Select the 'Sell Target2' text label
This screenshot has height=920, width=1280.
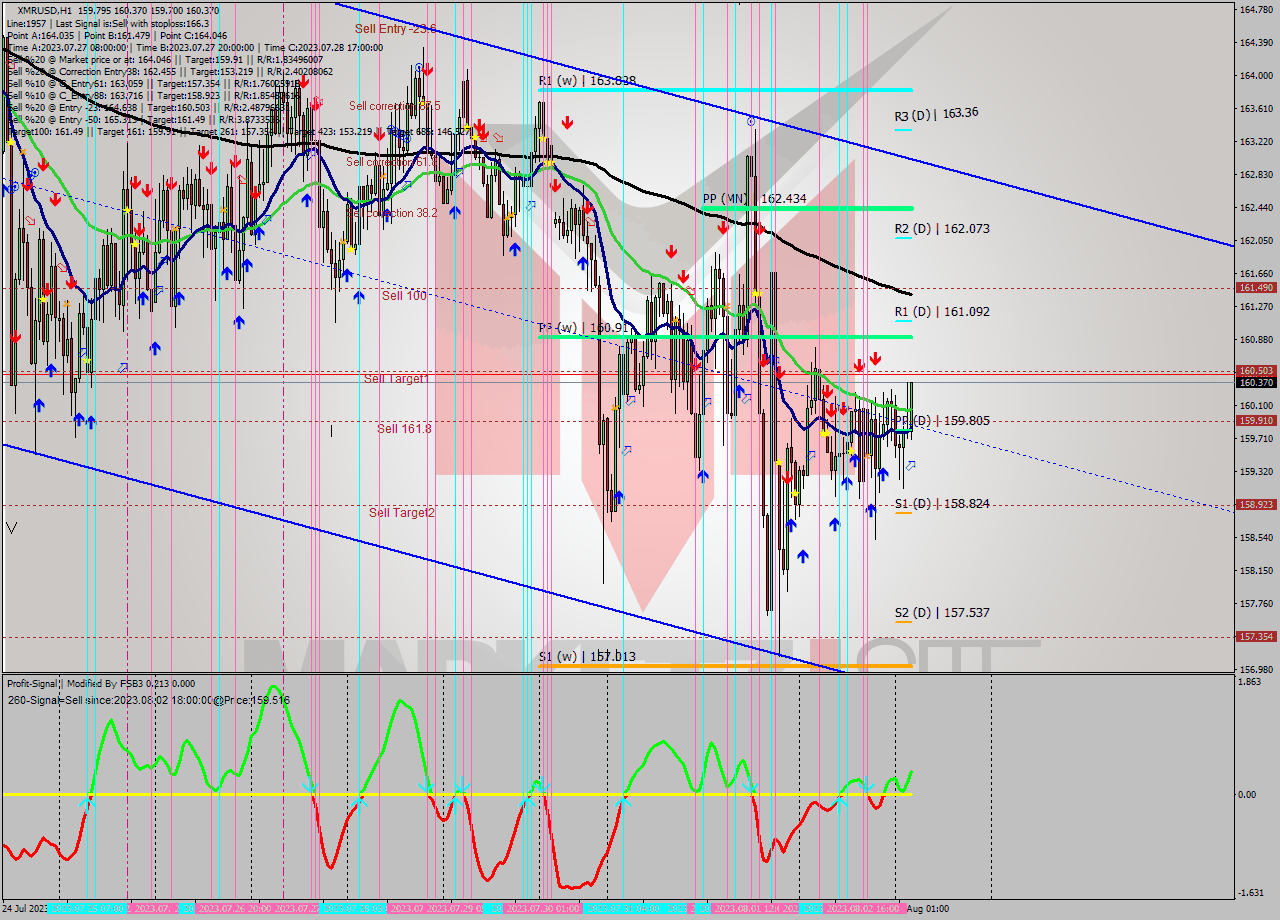click(401, 513)
